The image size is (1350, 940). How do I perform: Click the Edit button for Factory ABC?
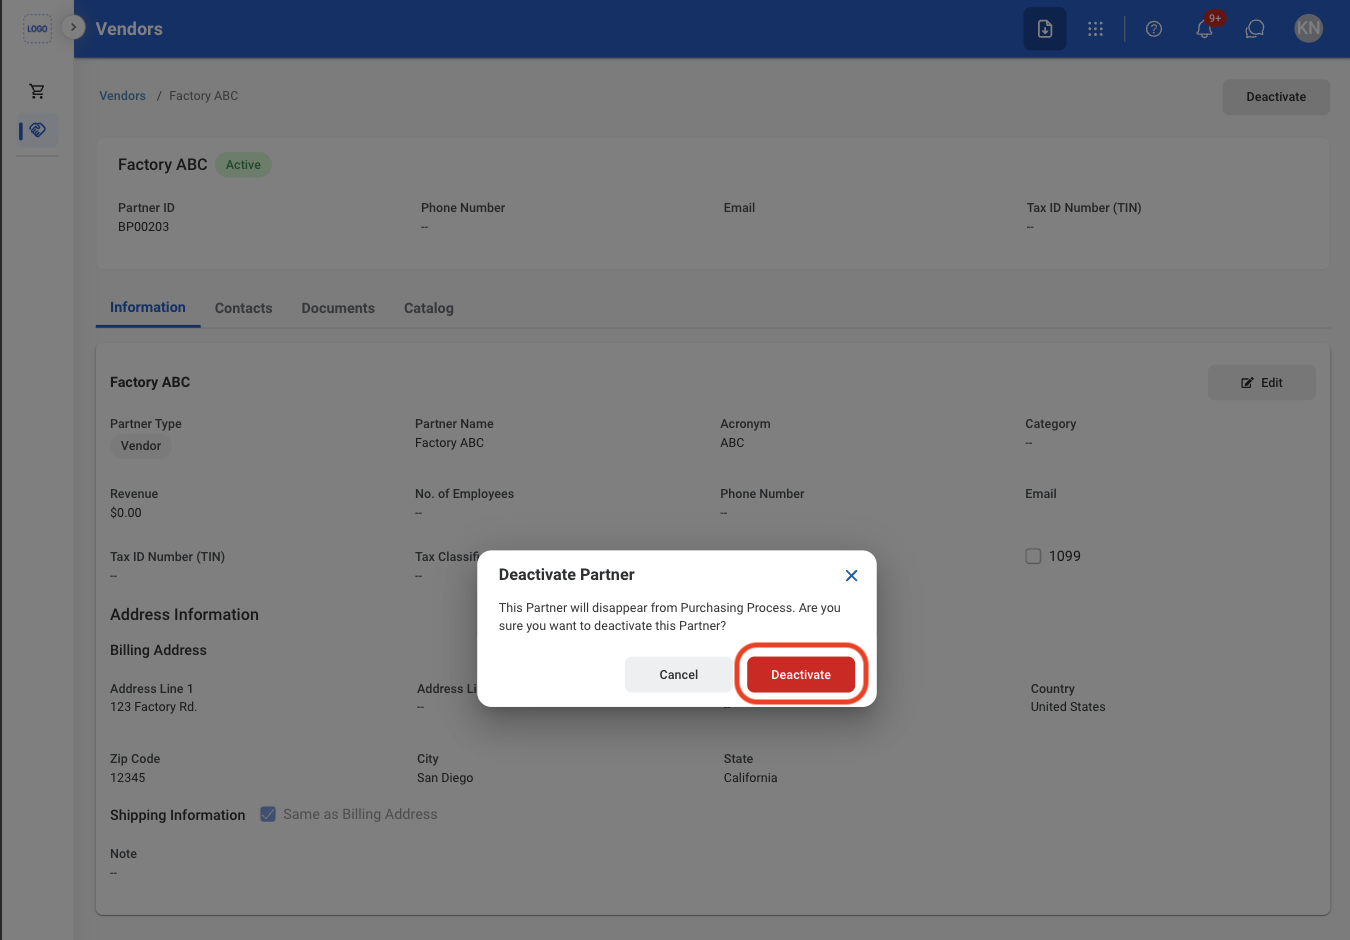pos(1262,383)
